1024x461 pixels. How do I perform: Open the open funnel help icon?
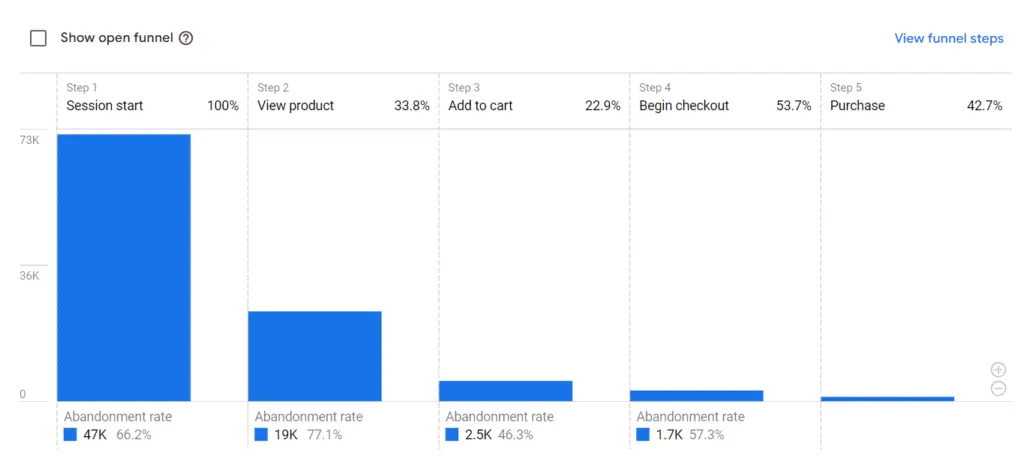click(x=185, y=39)
